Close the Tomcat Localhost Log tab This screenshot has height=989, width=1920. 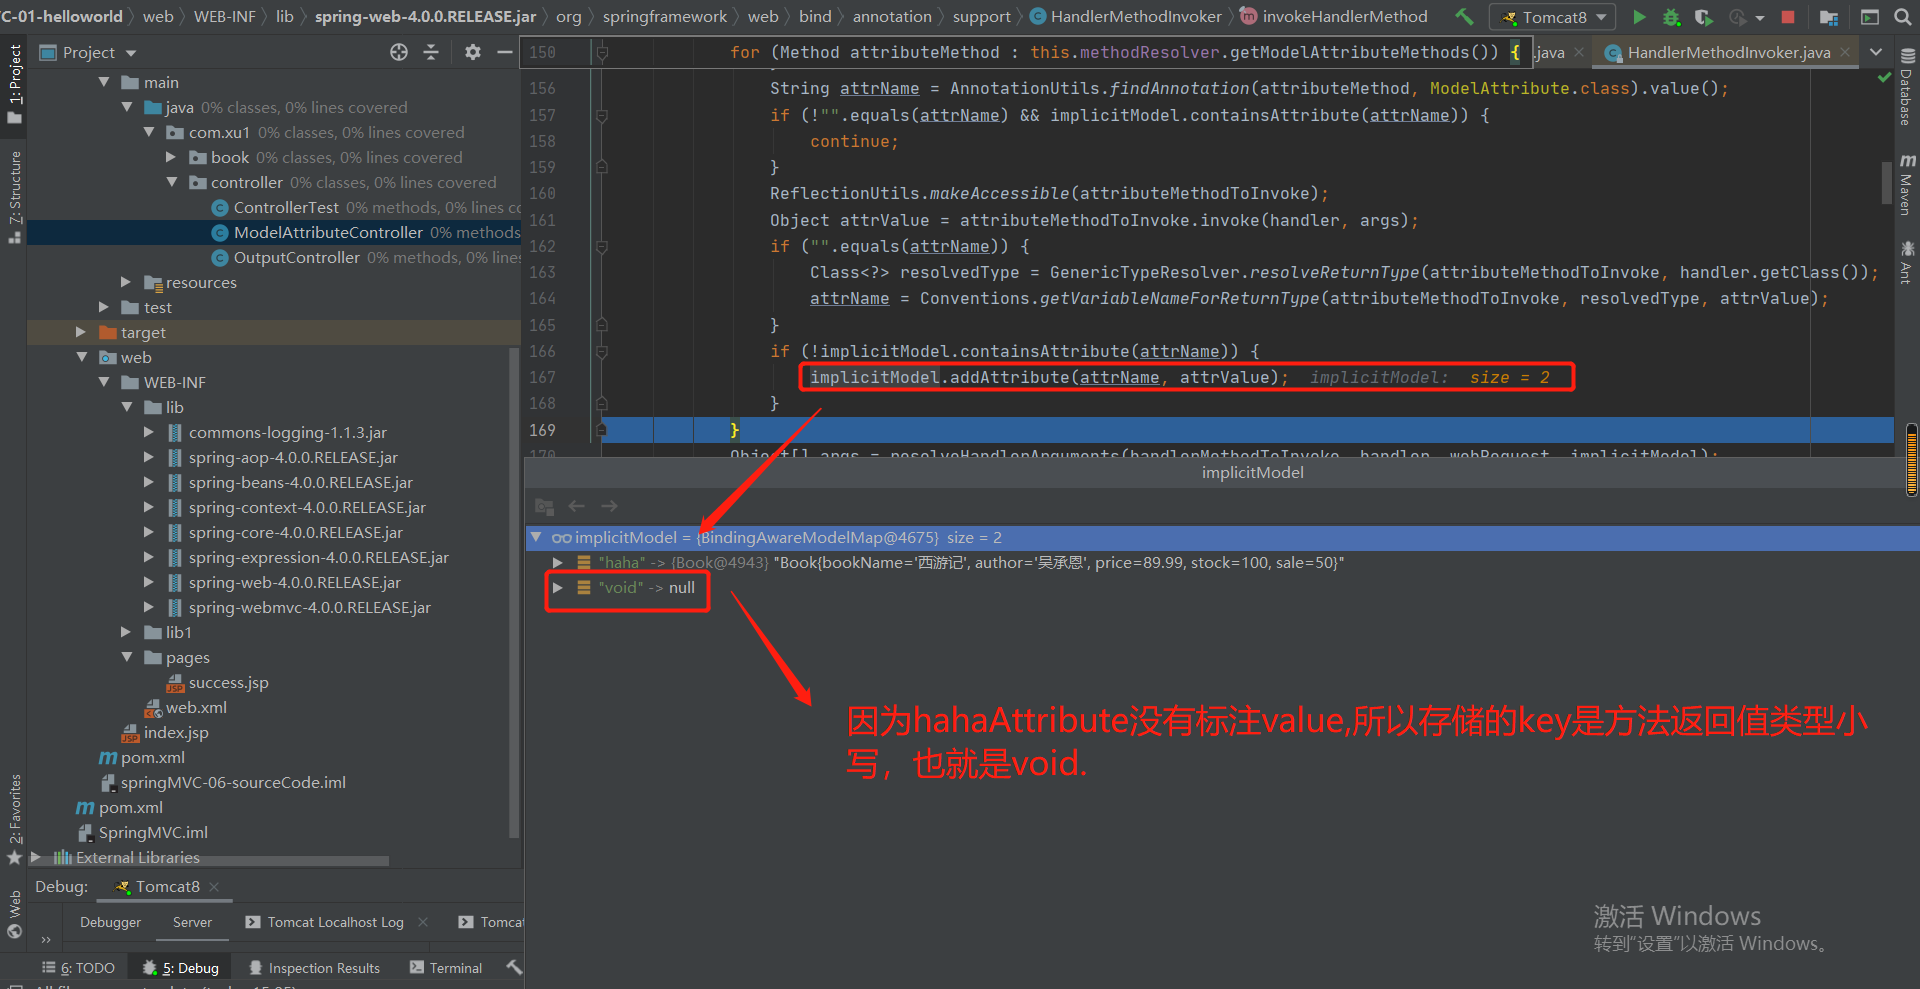[423, 922]
